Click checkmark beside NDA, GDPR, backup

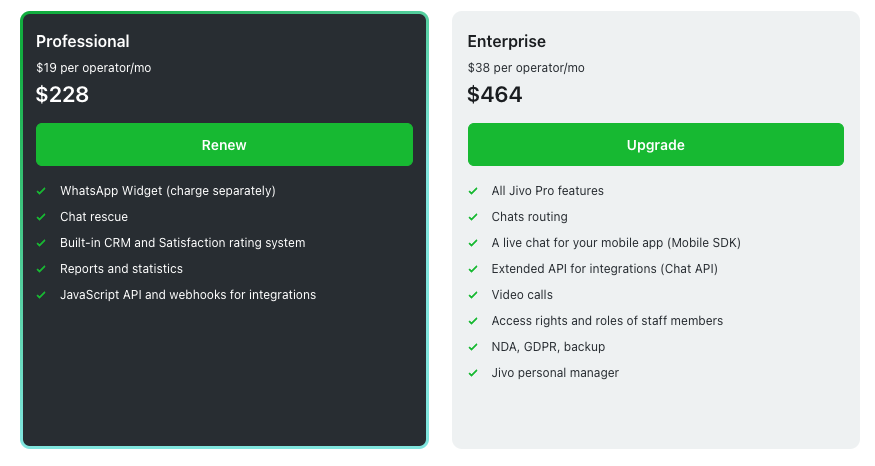point(473,347)
